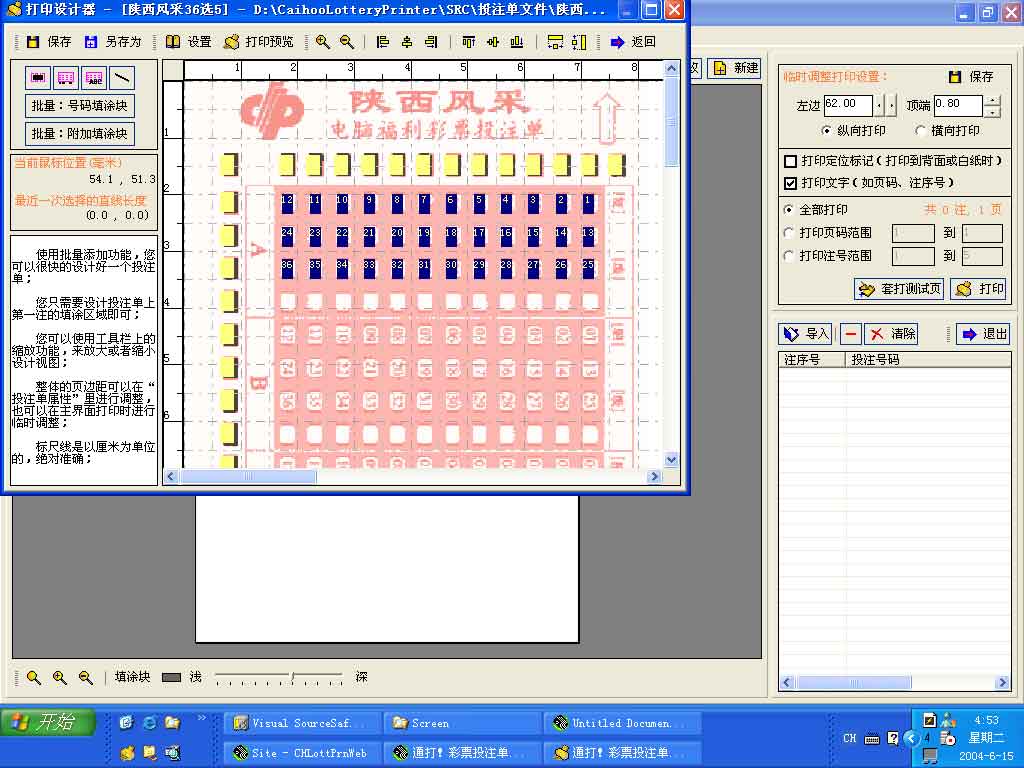The image size is (1024, 768).
Task: Click the 套打测试页 test page button
Action: (x=899, y=289)
